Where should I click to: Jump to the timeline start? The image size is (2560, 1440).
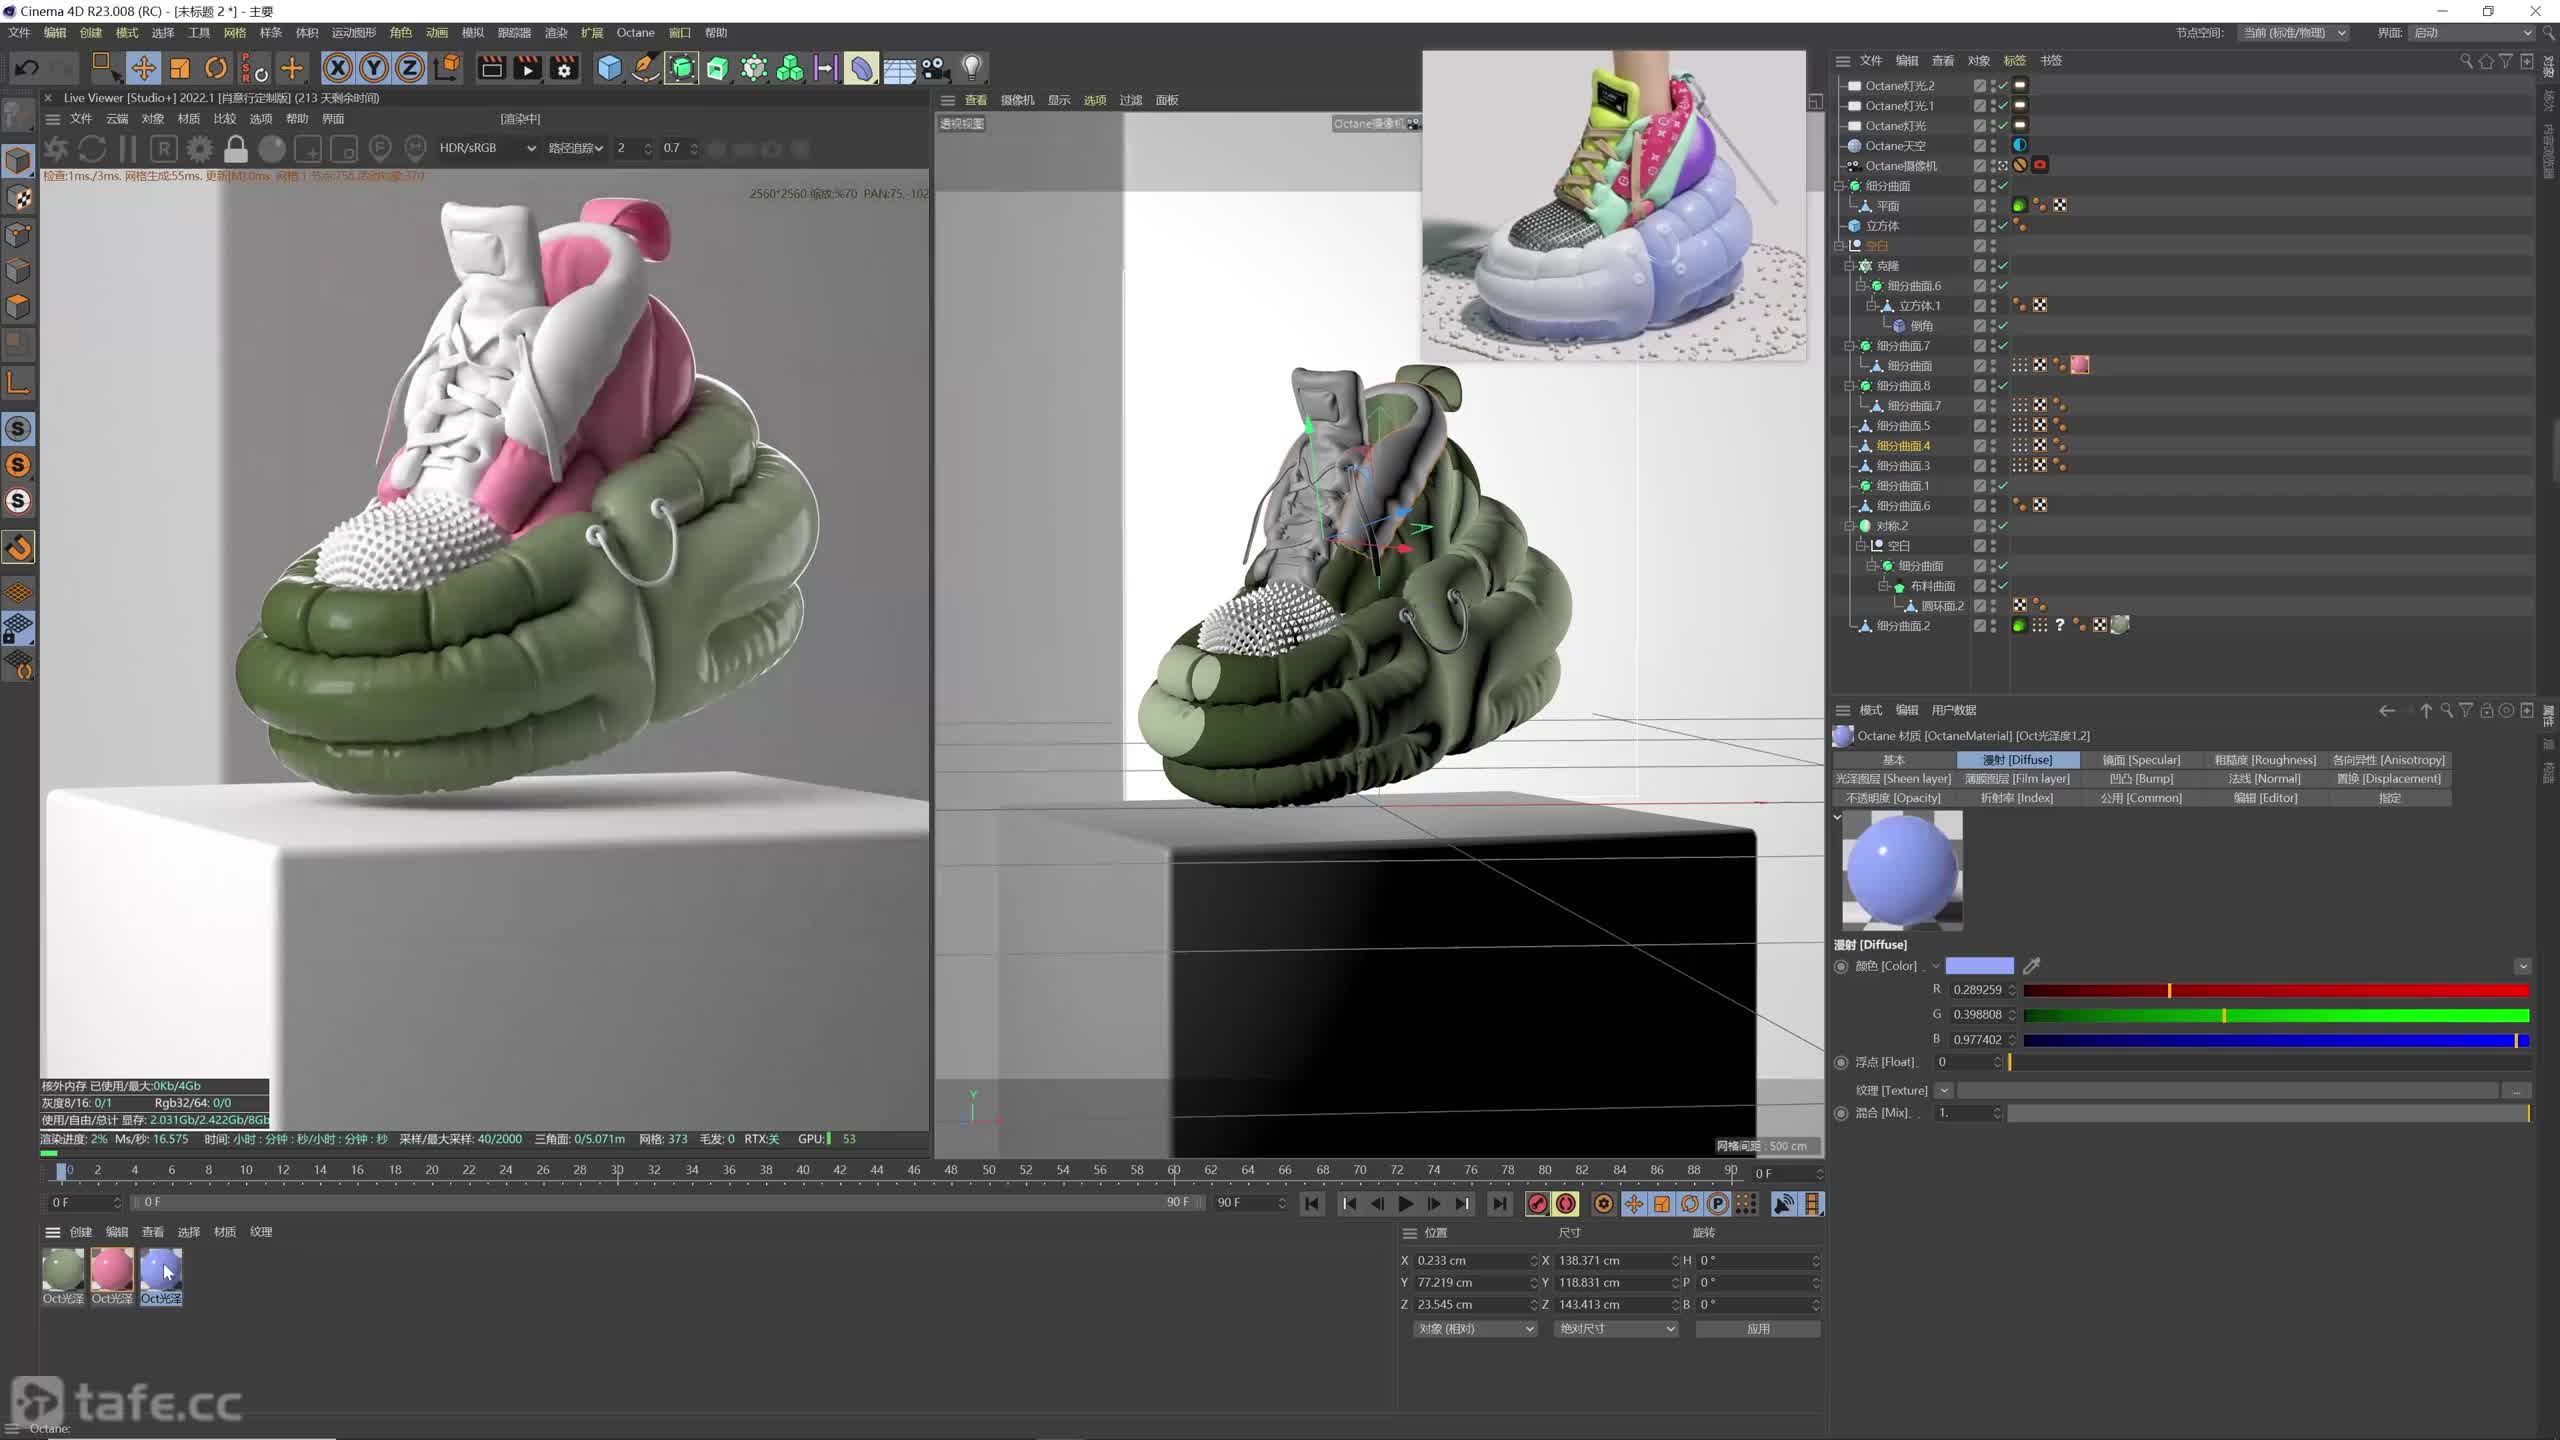(x=1312, y=1204)
